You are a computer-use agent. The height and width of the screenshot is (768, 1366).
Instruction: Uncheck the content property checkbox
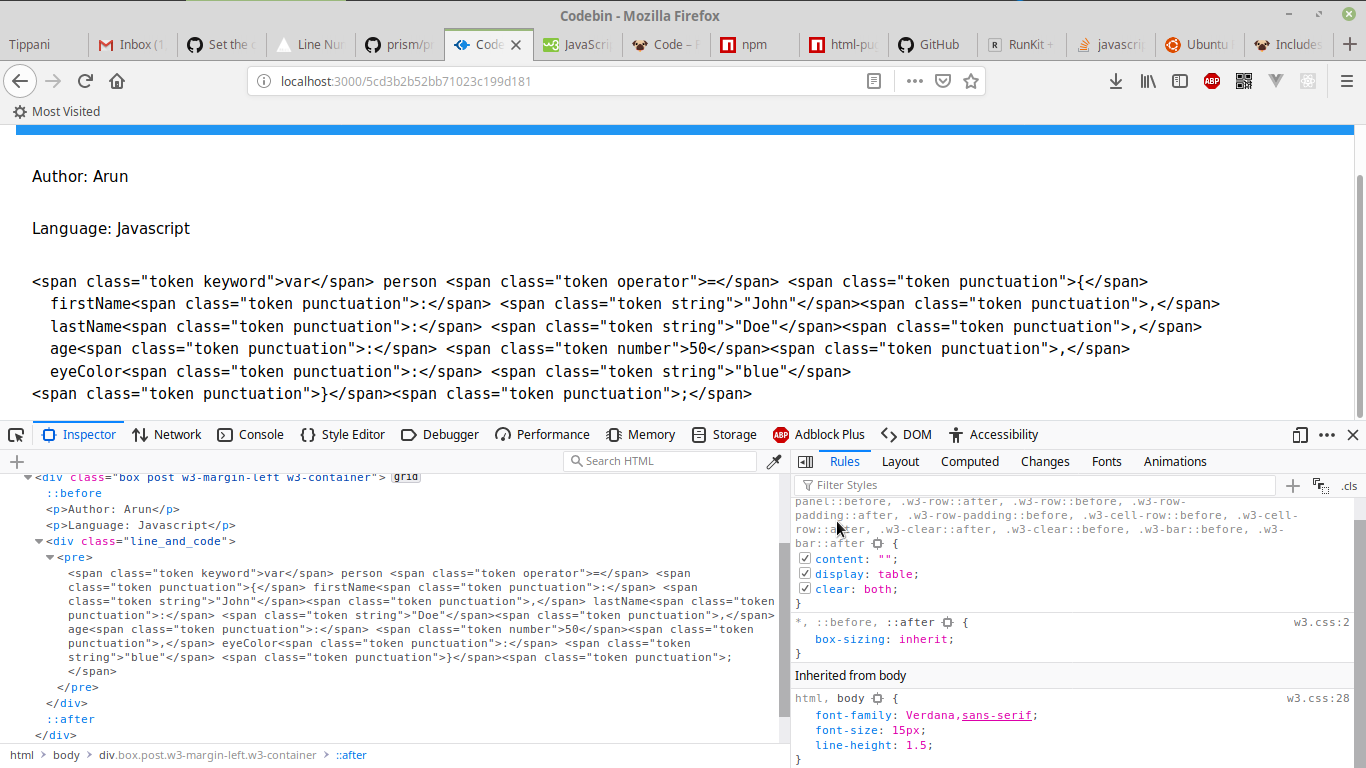click(805, 559)
